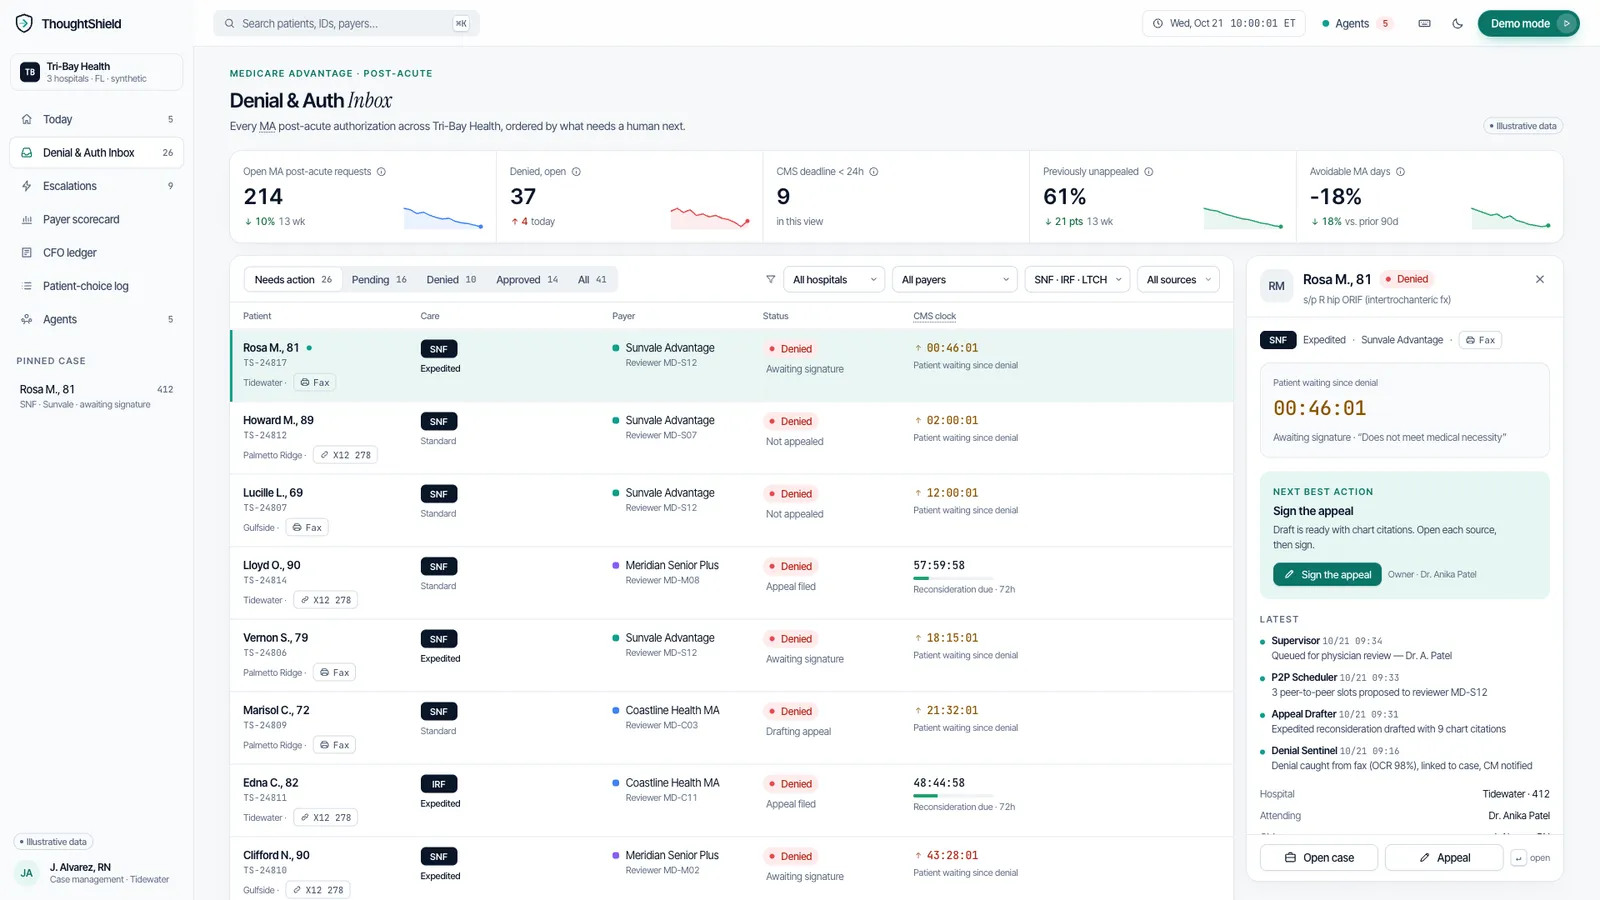Close the Rosa M. detail panel
Screen dimensions: 1600x900
(1540, 279)
